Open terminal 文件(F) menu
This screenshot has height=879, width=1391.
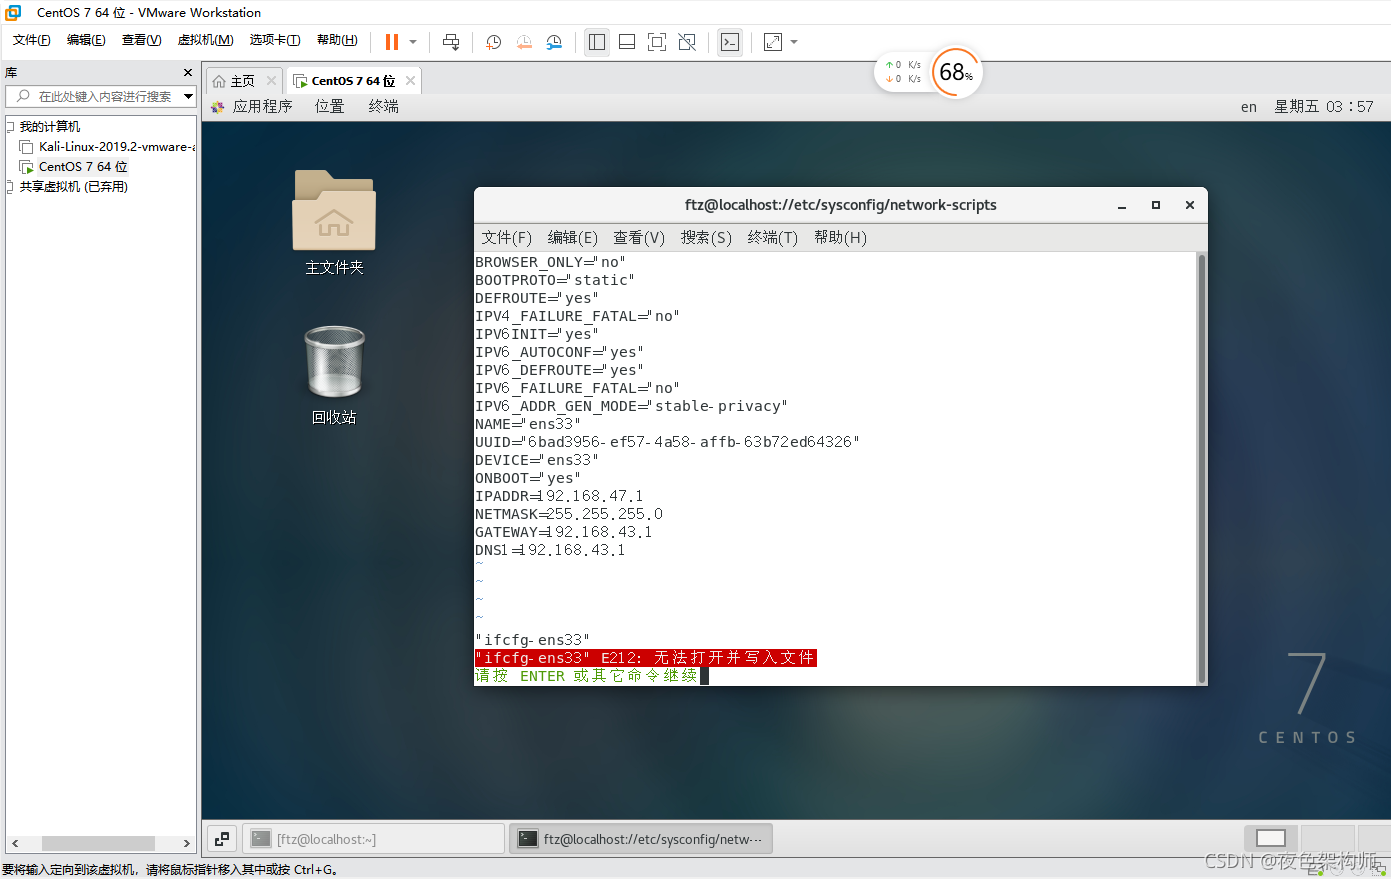(x=507, y=238)
